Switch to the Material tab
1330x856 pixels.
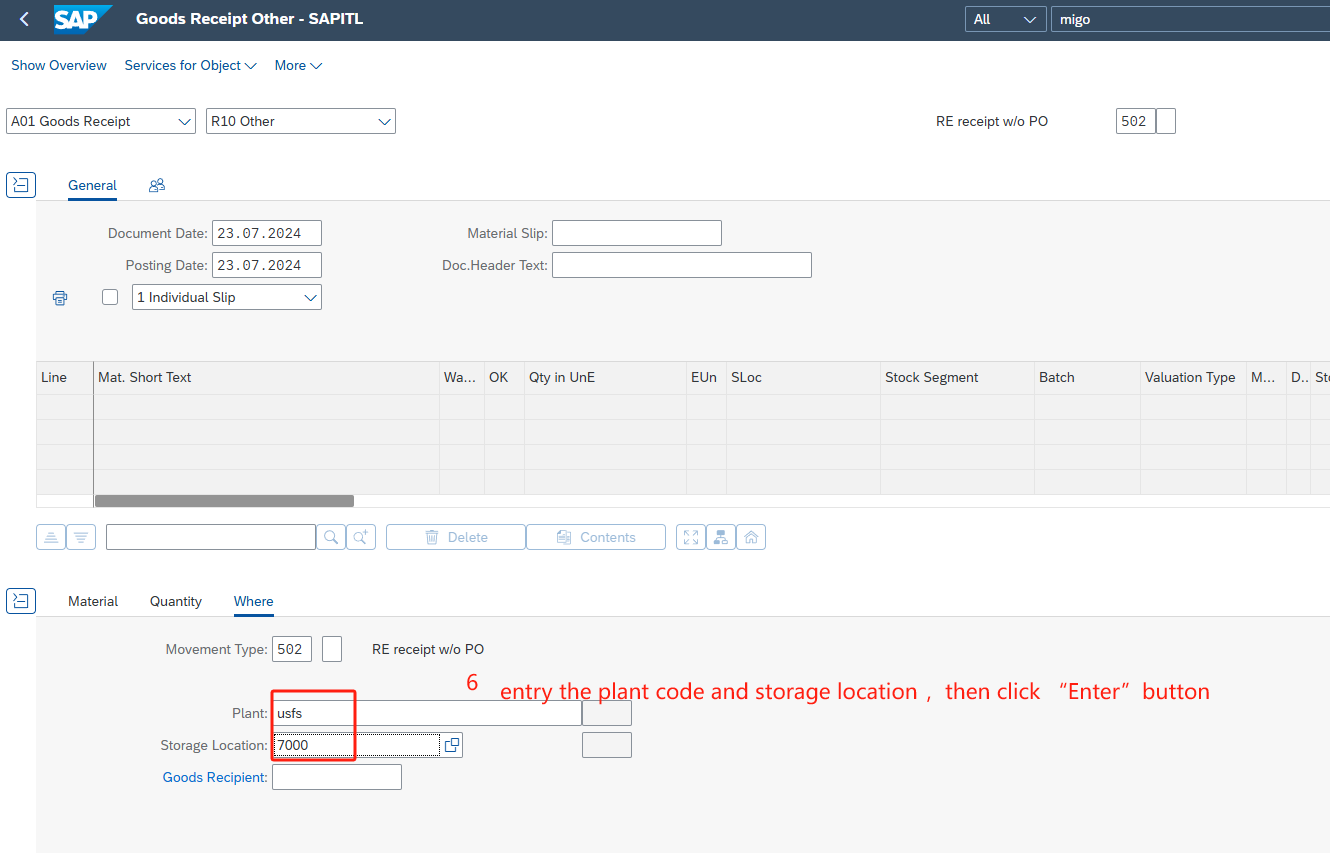93,601
